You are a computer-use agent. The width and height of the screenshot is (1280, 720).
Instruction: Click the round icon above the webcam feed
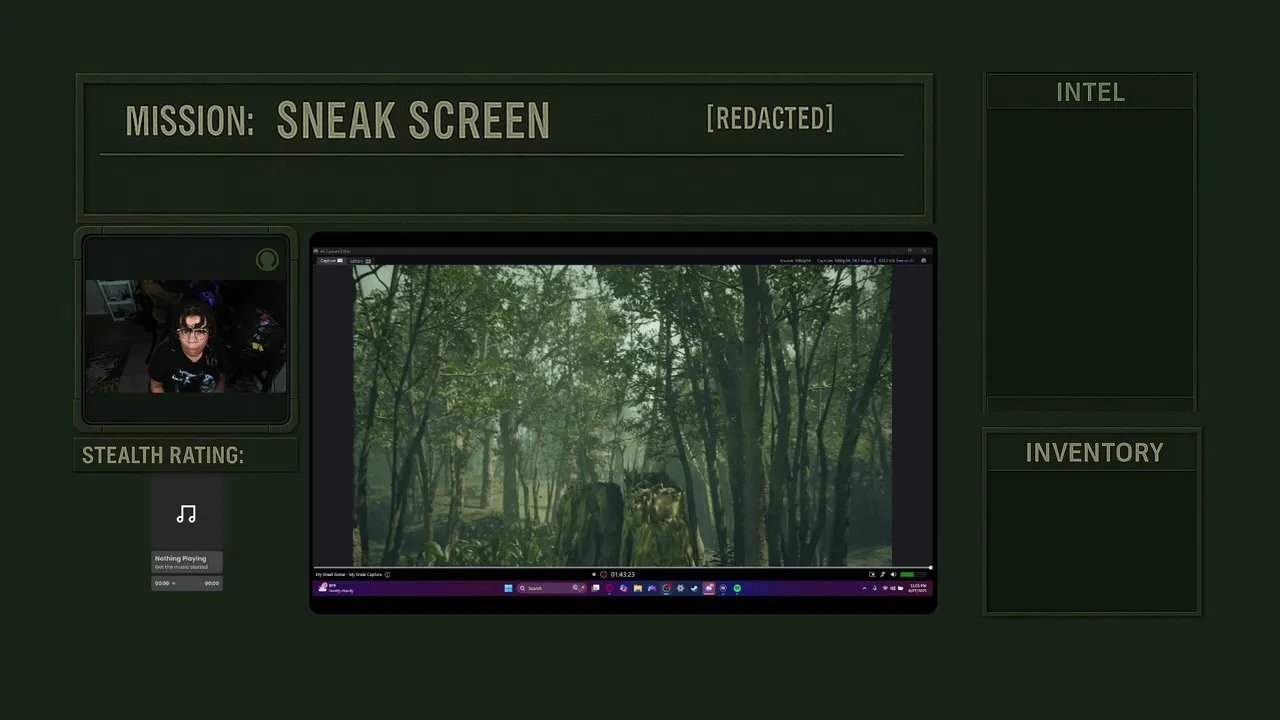(267, 260)
